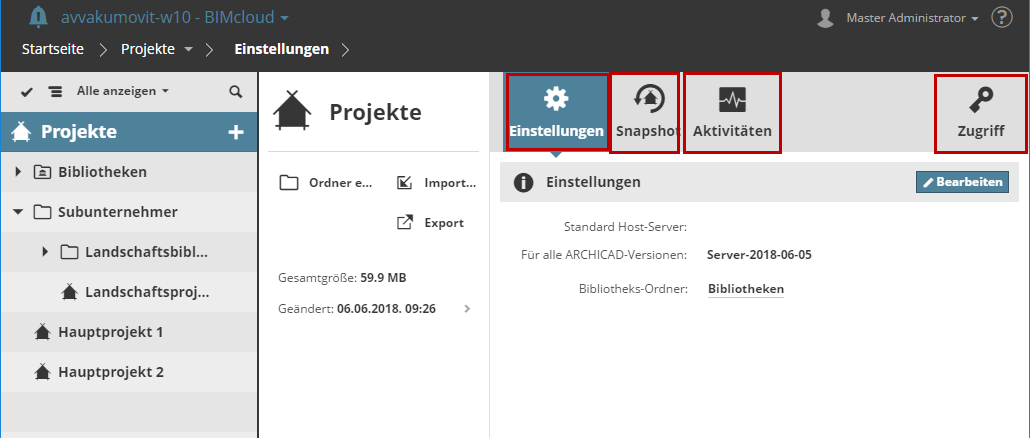Image resolution: width=1030 pixels, height=438 pixels.
Task: Click the search magnifier in sidebar
Action: 236,91
